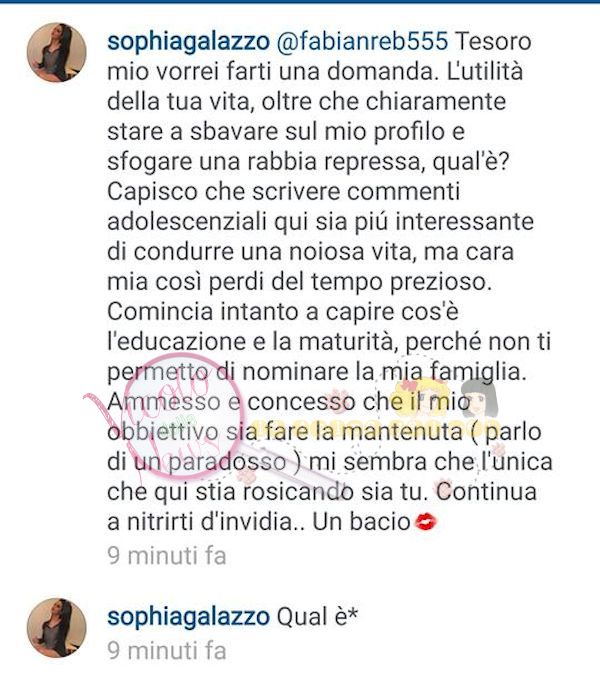Click the word "Tesoro" in the comment
The height and width of the screenshot is (677, 600).
[x=493, y=41]
